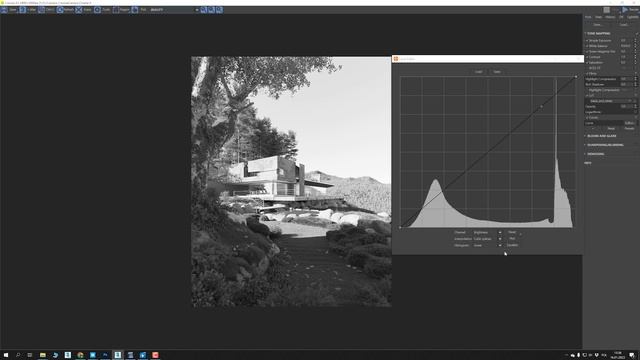Expand the Bloom and Glare section
The height and width of the screenshot is (360, 640).
(601, 136)
